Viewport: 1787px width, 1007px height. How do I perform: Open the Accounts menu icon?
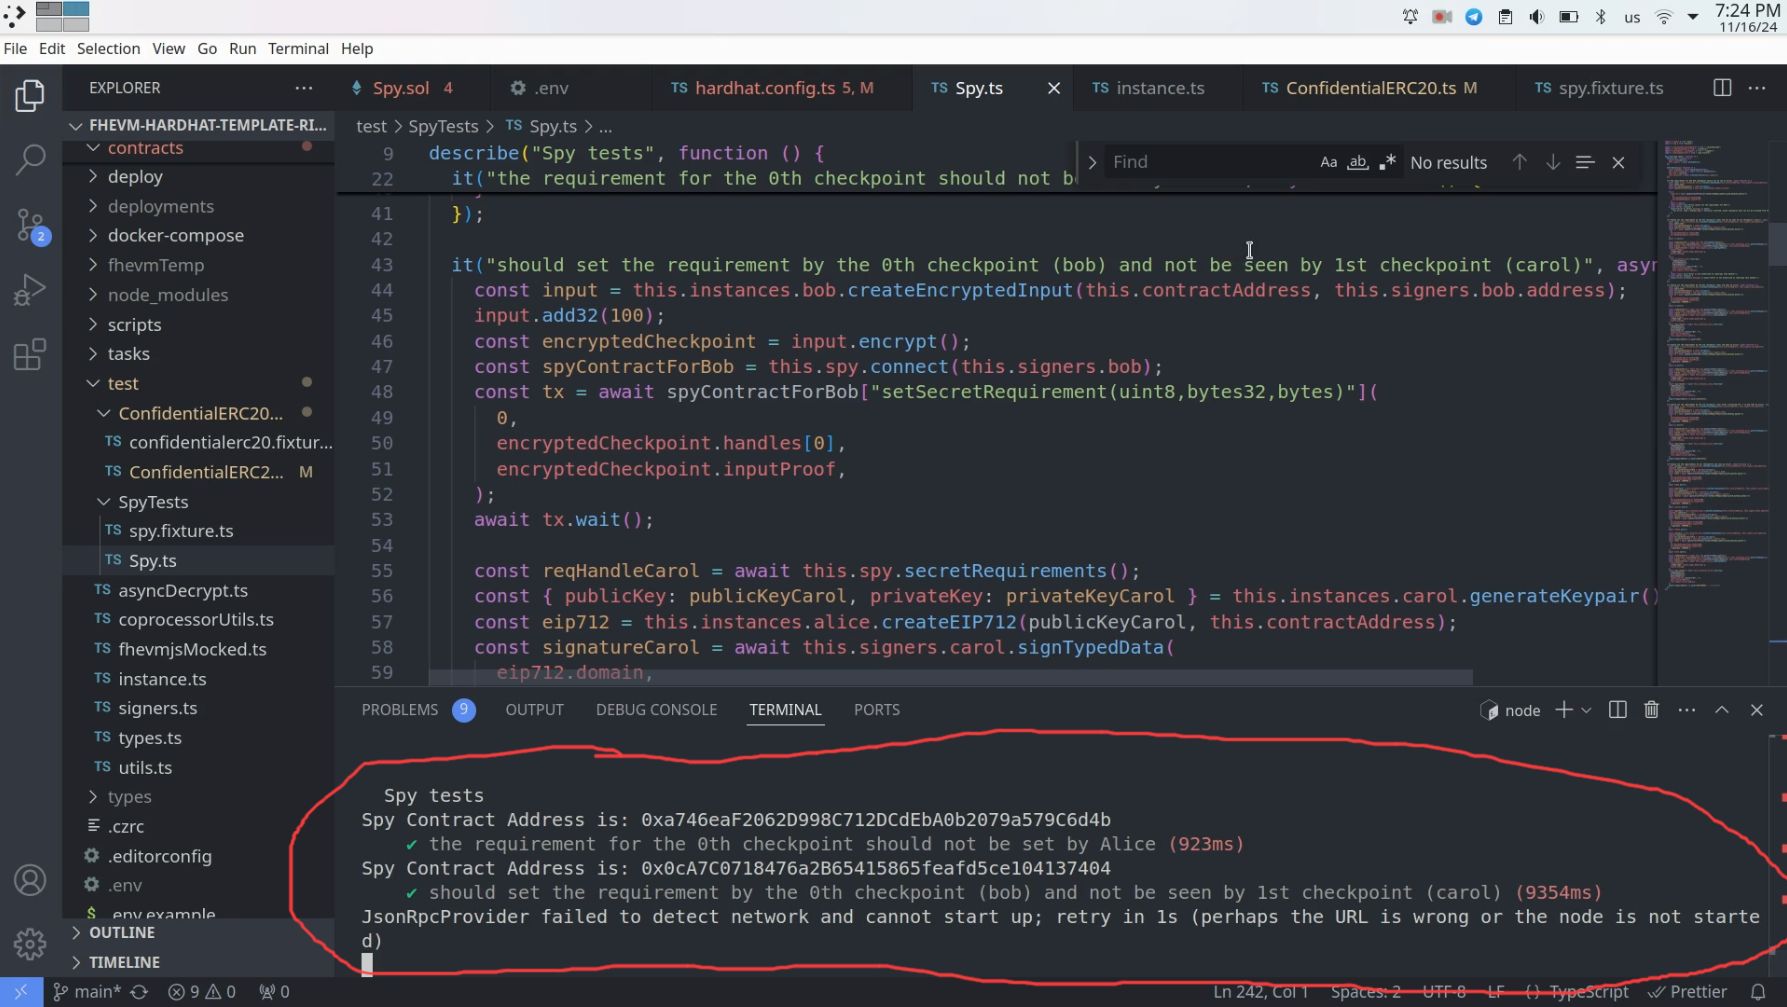click(30, 880)
